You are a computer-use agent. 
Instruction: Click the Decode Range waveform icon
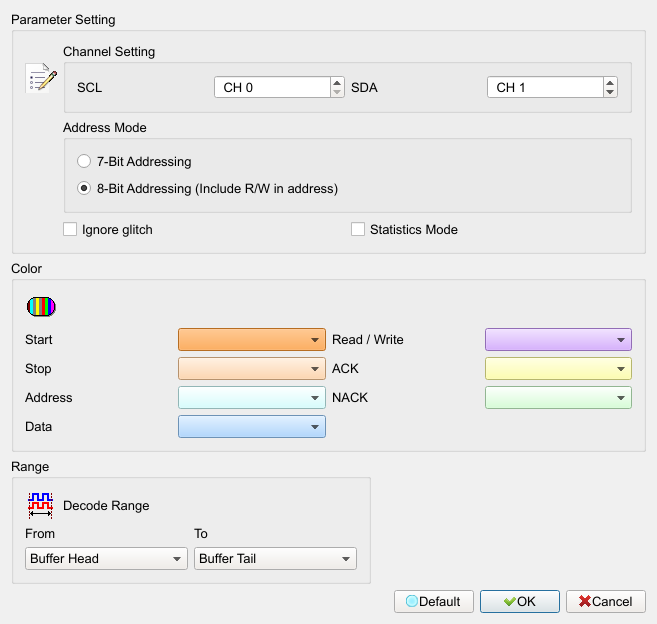pyautogui.click(x=41, y=505)
